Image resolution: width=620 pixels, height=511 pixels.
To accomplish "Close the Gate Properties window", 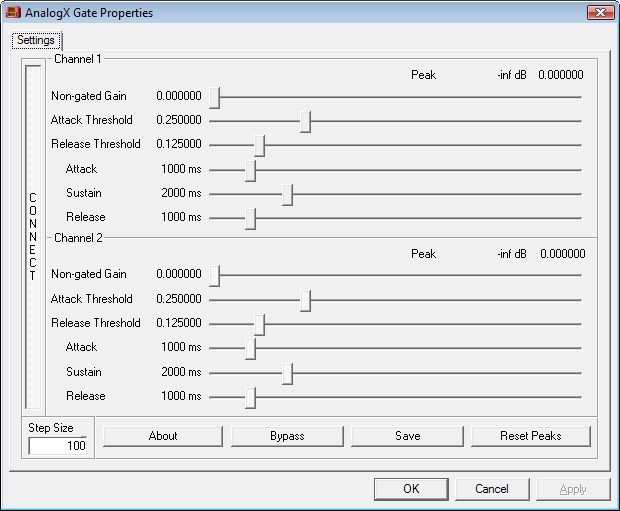I will [598, 13].
